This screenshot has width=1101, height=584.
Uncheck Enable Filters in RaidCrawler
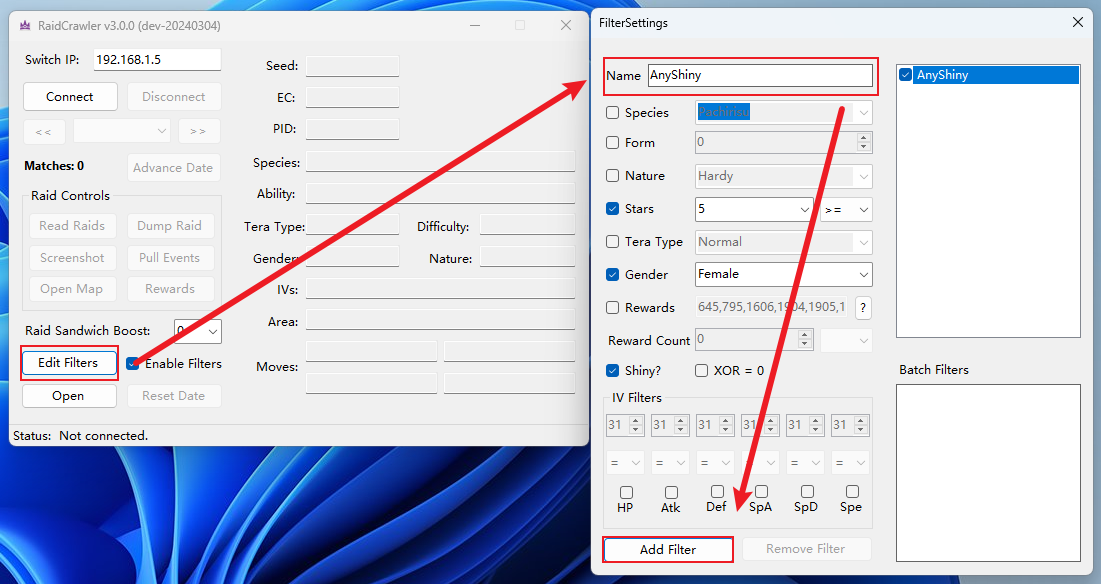click(x=133, y=364)
